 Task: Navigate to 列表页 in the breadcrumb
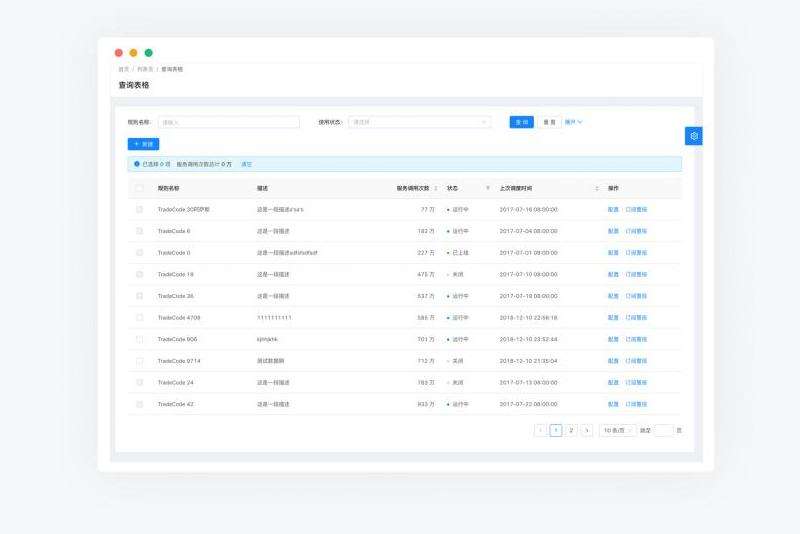[x=146, y=69]
